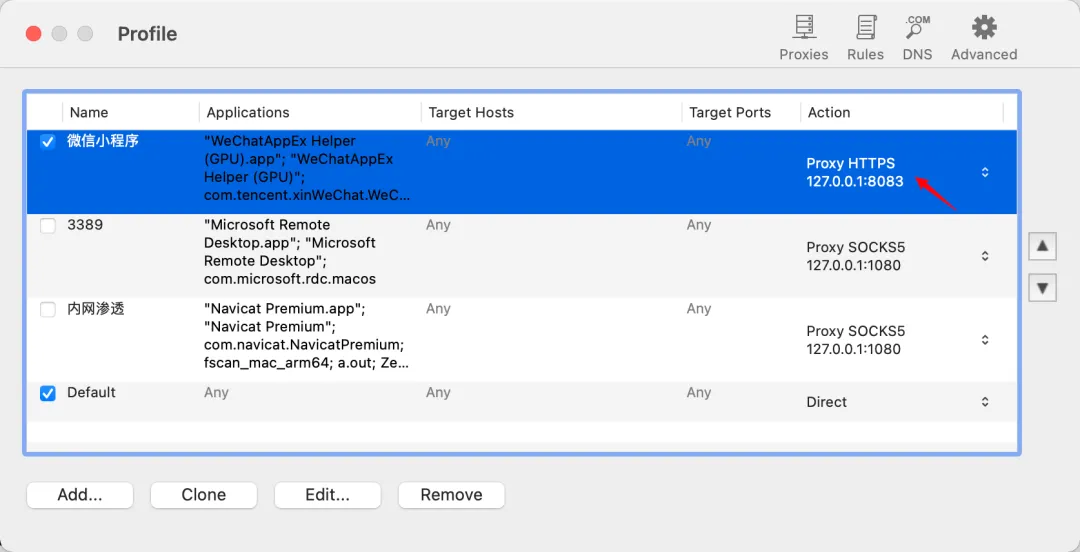This screenshot has height=552, width=1080.
Task: Click the Remove button
Action: [452, 495]
